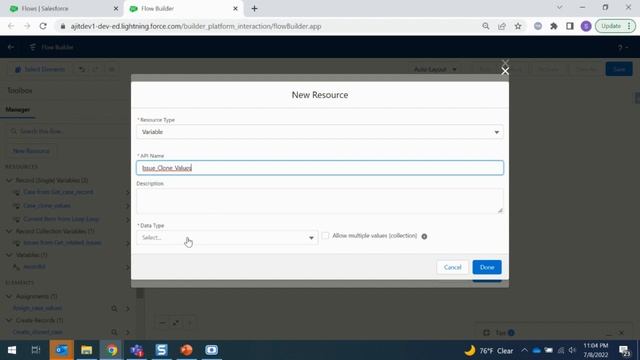This screenshot has width=640, height=360.
Task: Open the Flow Builder help question mark
Action: pyautogui.click(x=620, y=48)
